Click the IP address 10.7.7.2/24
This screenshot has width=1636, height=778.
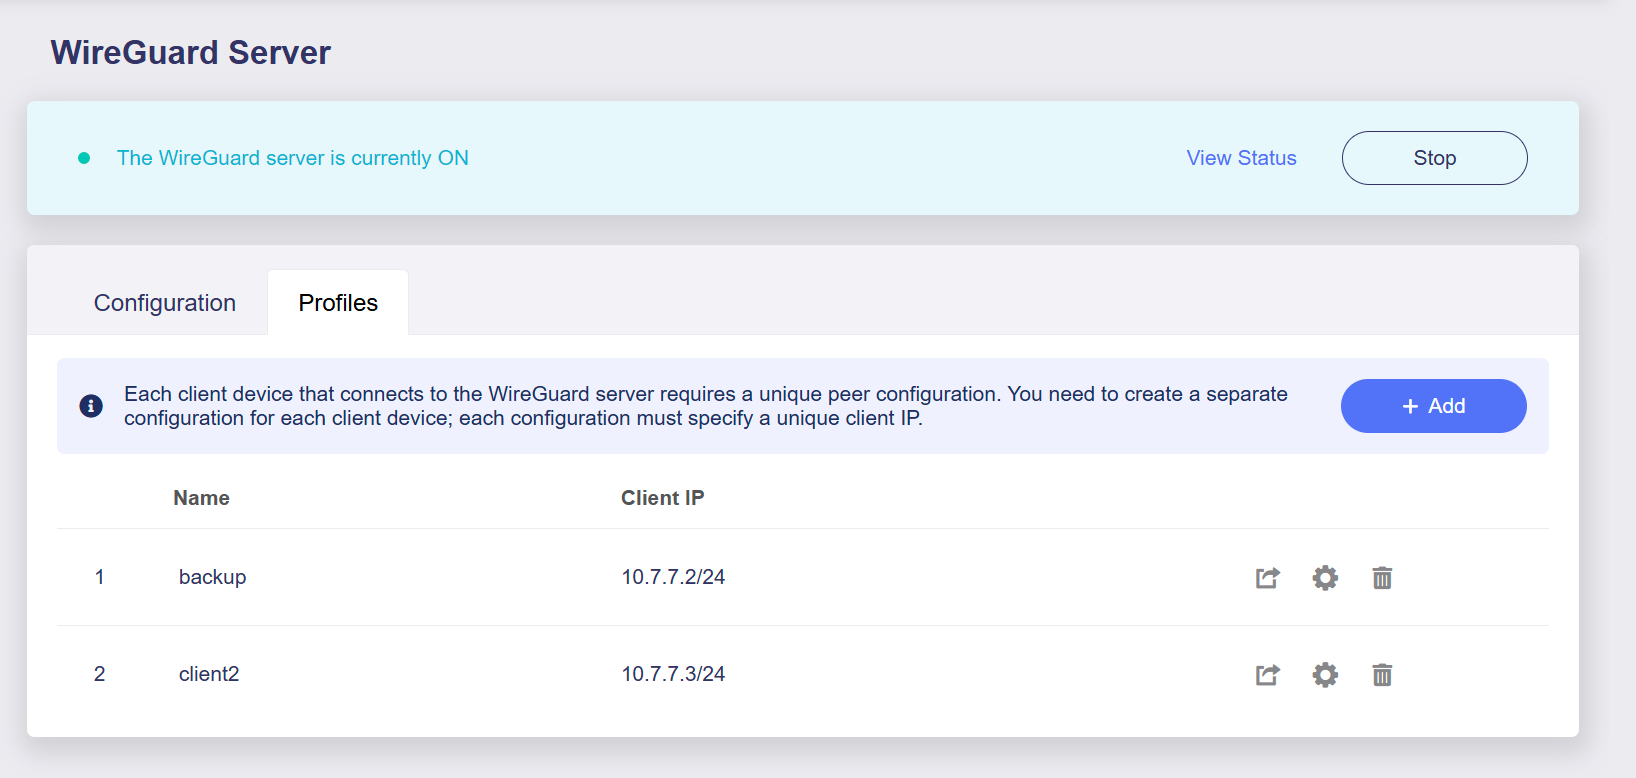click(x=673, y=577)
